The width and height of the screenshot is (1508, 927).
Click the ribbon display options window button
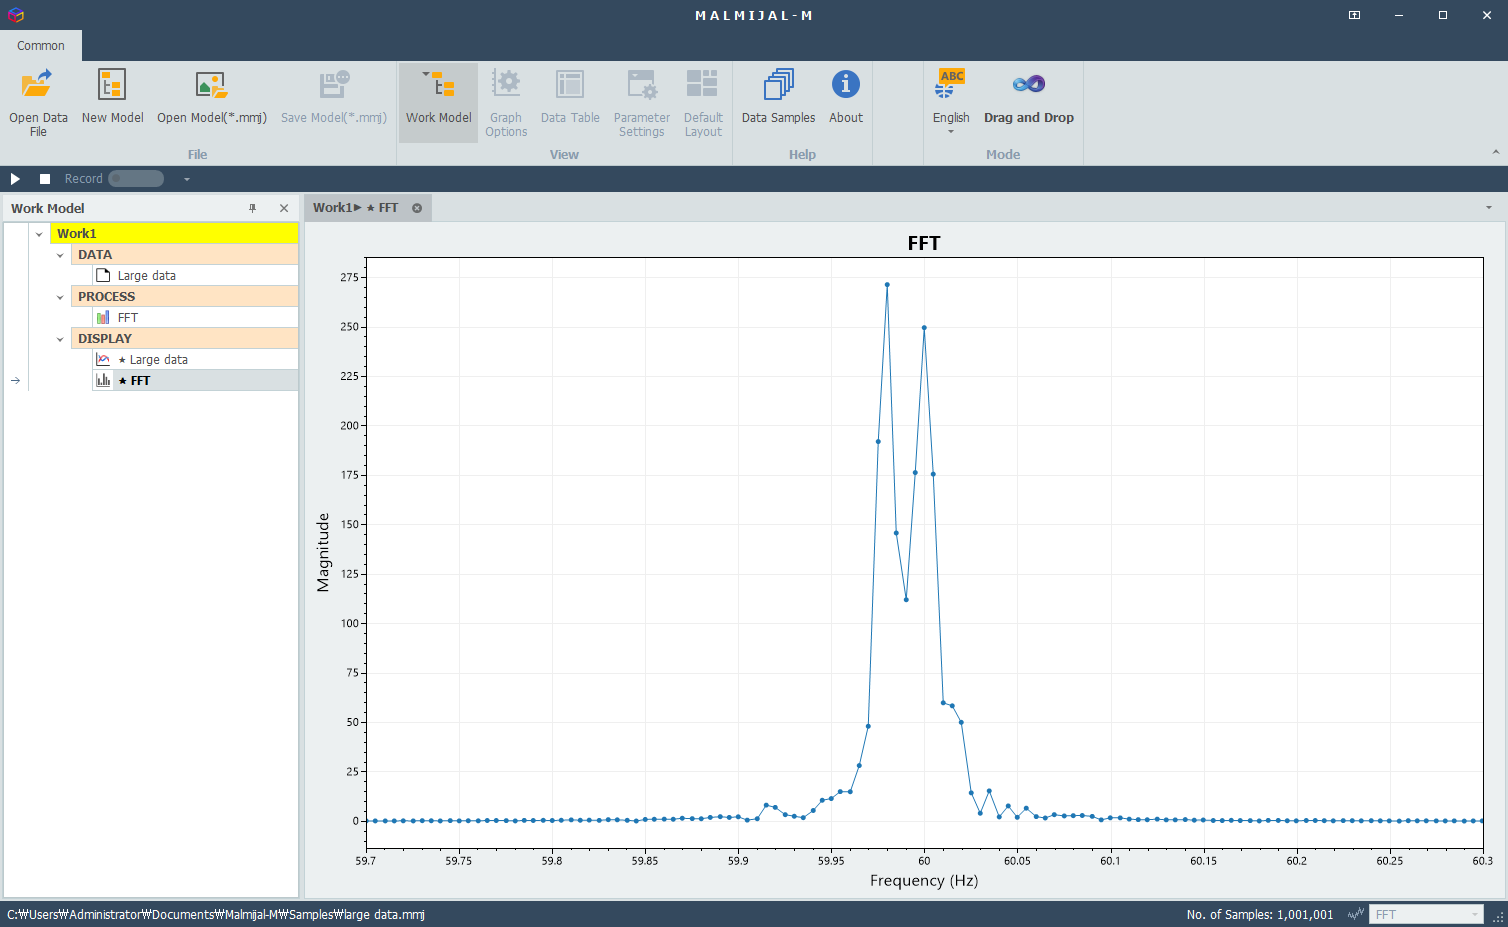[1354, 15]
